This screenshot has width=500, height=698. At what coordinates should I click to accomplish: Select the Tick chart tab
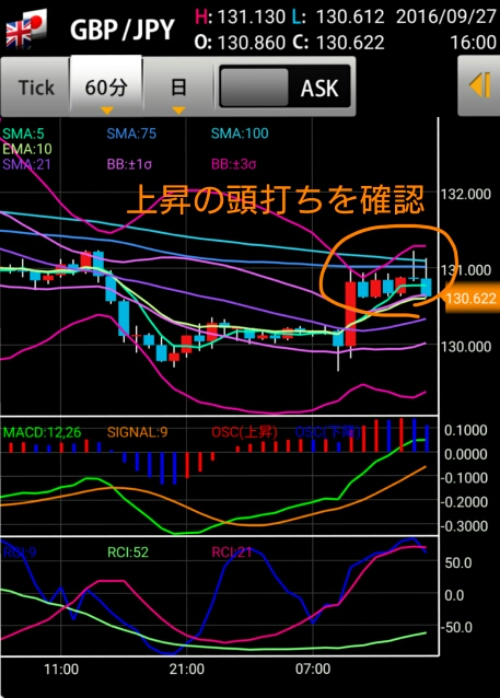(x=36, y=87)
